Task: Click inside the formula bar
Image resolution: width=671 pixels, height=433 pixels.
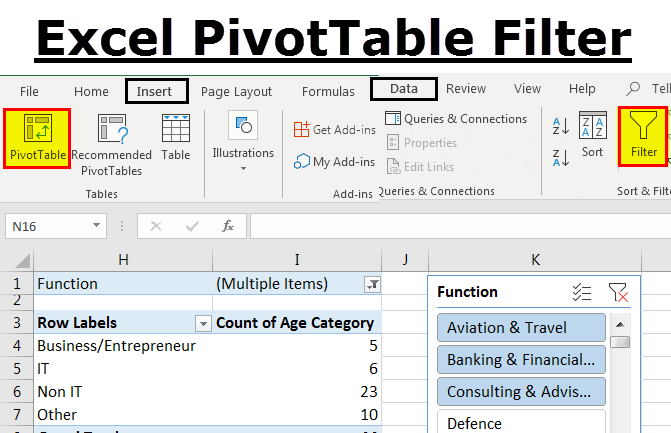Action: pos(460,226)
